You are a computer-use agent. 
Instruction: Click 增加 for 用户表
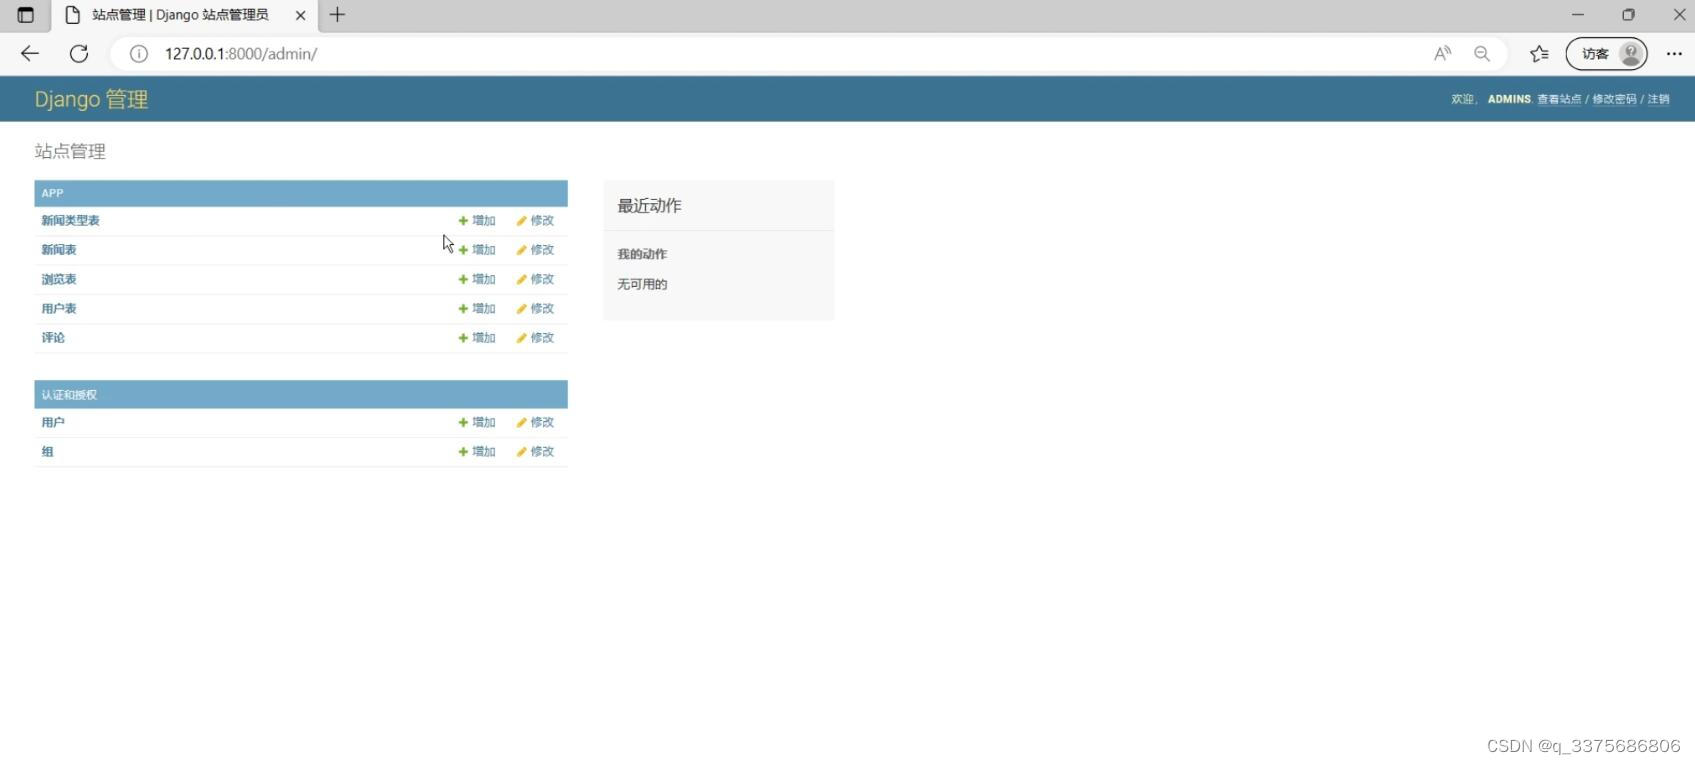[477, 308]
